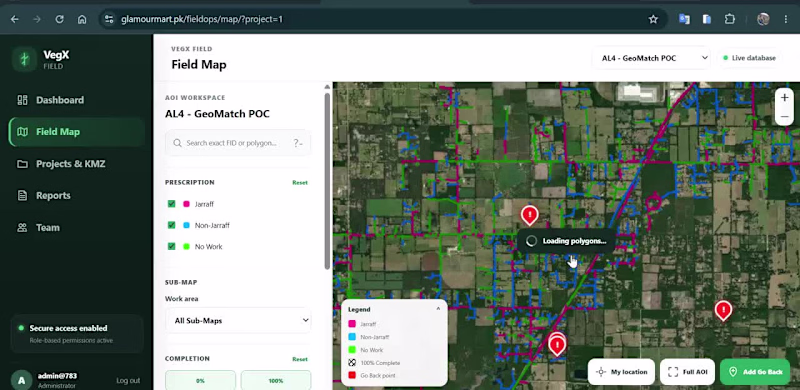
Task: Click the Log out link
Action: pos(128,380)
